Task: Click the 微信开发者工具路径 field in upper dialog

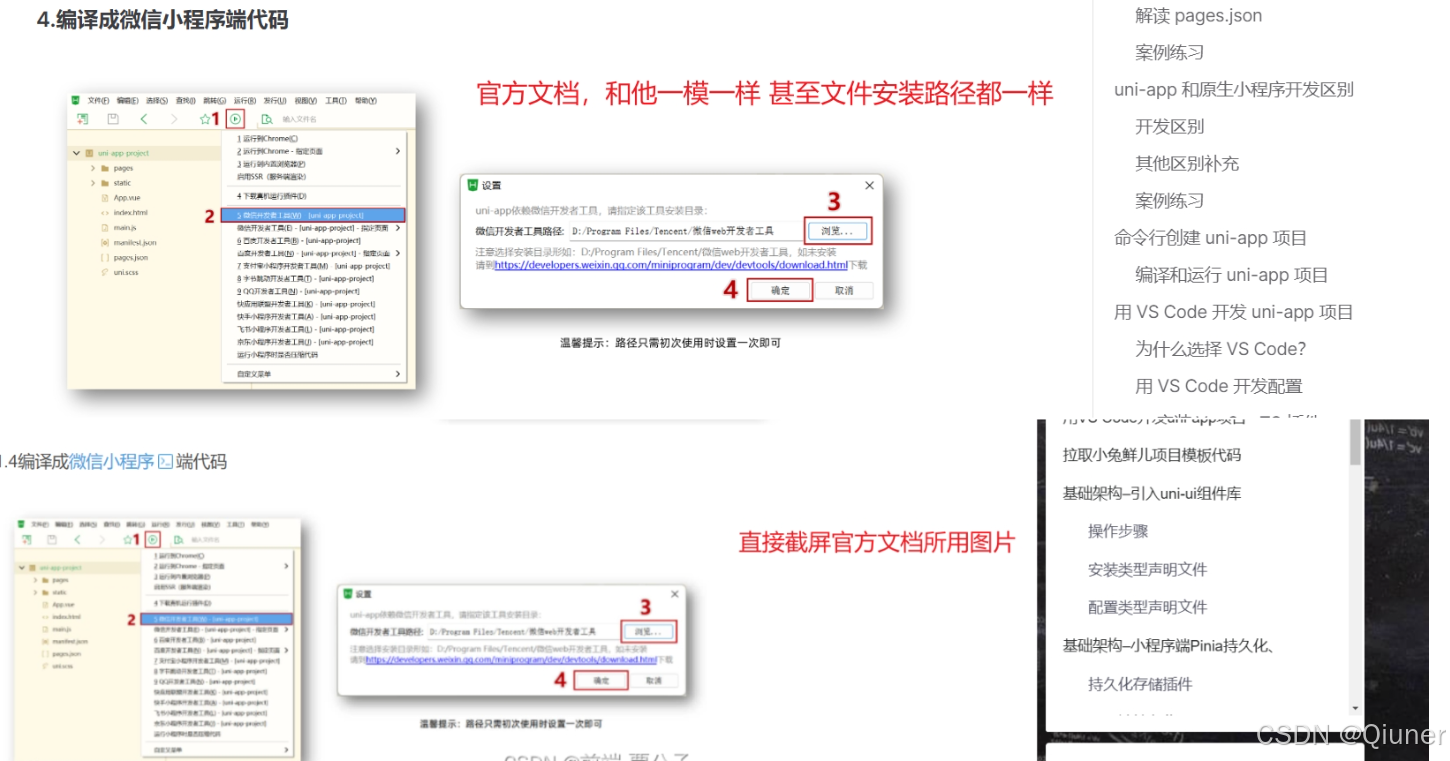Action: point(686,231)
